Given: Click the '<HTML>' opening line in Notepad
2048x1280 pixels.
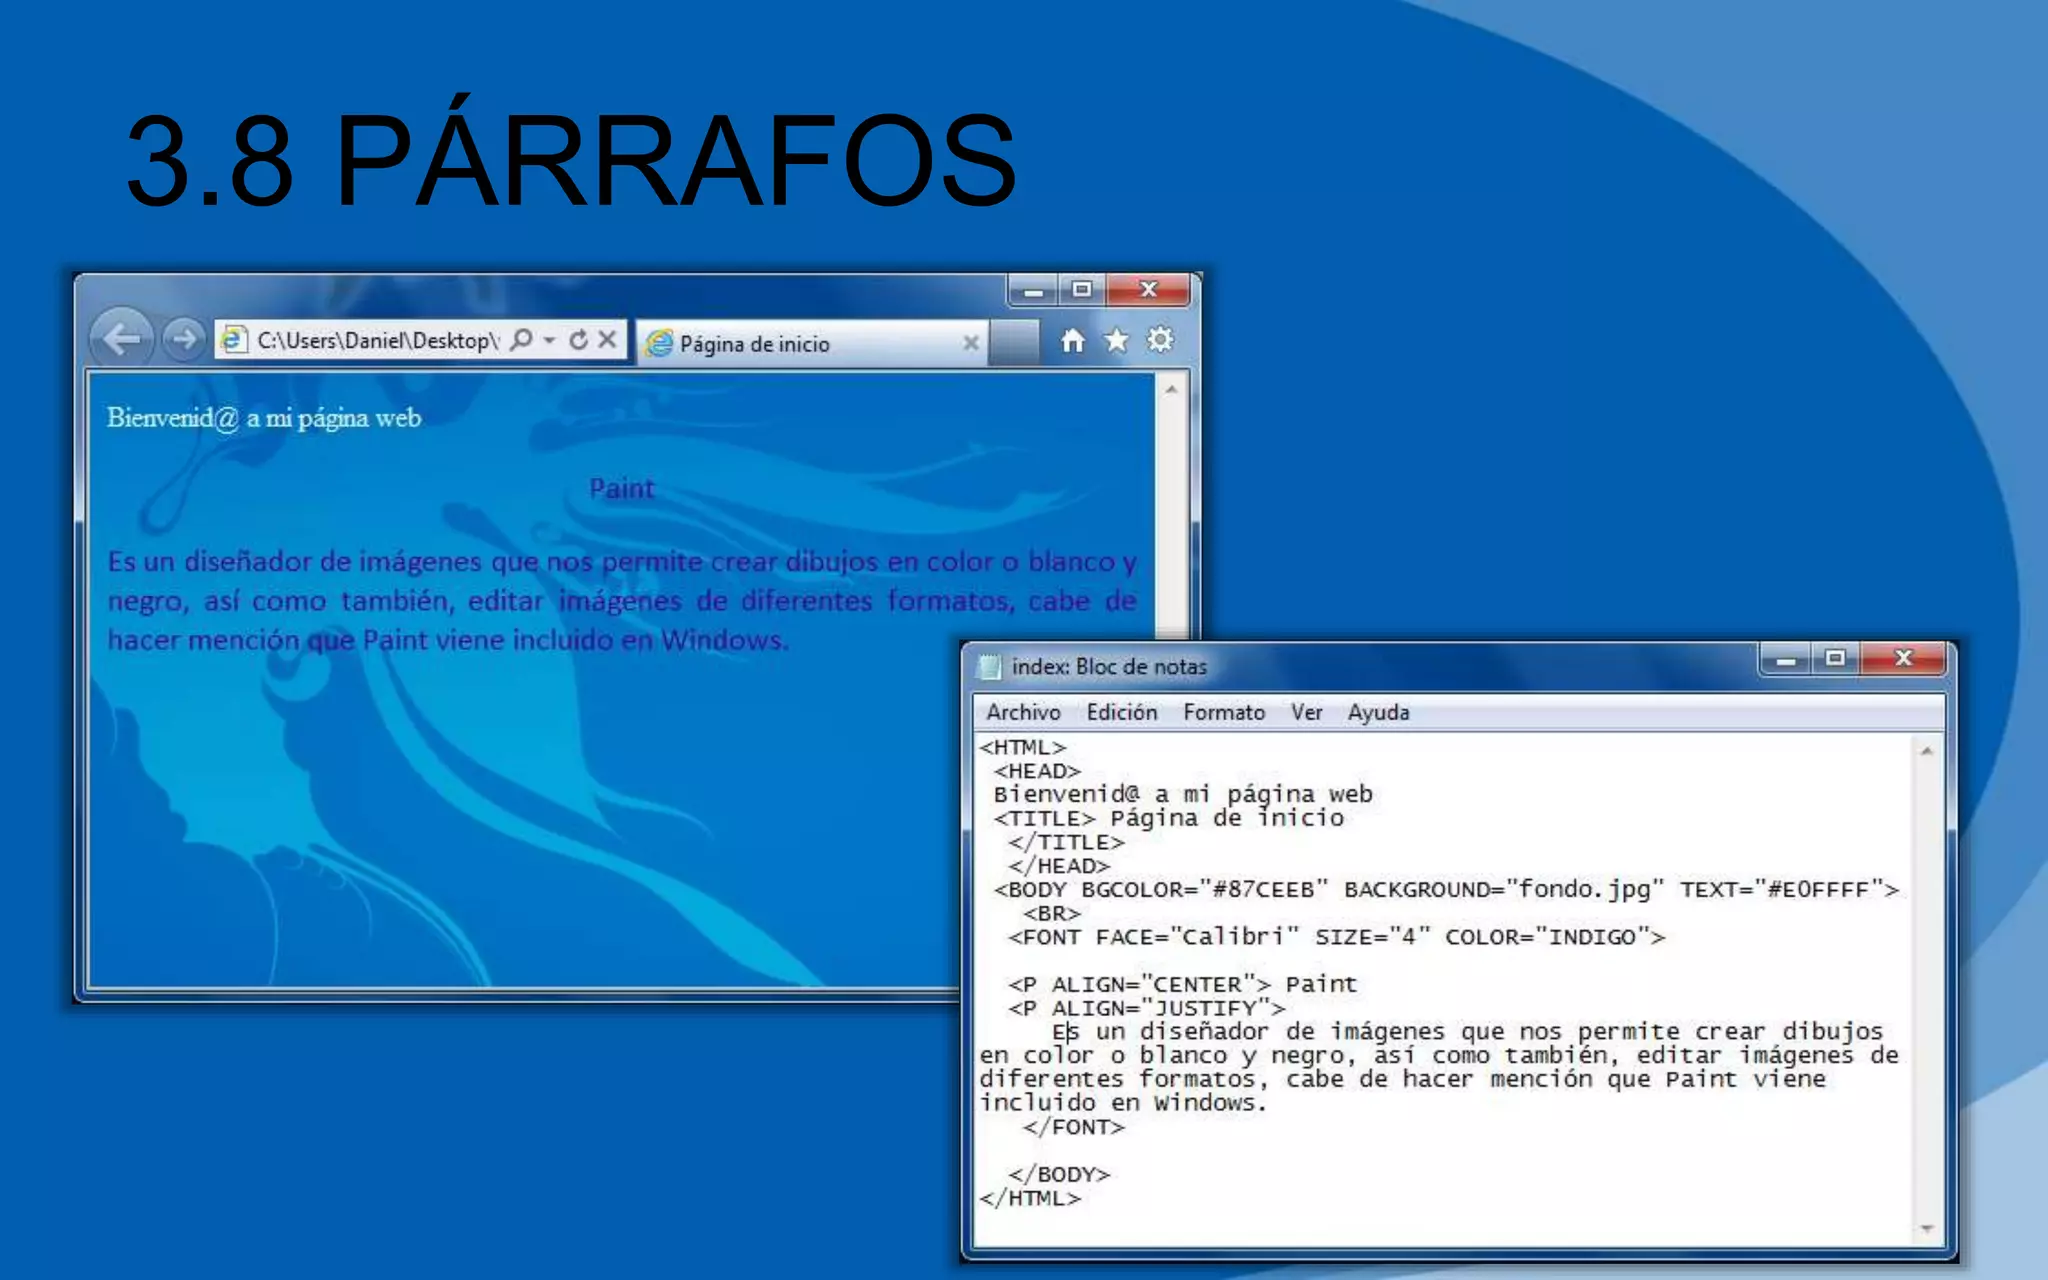Looking at the screenshot, I should (1022, 747).
